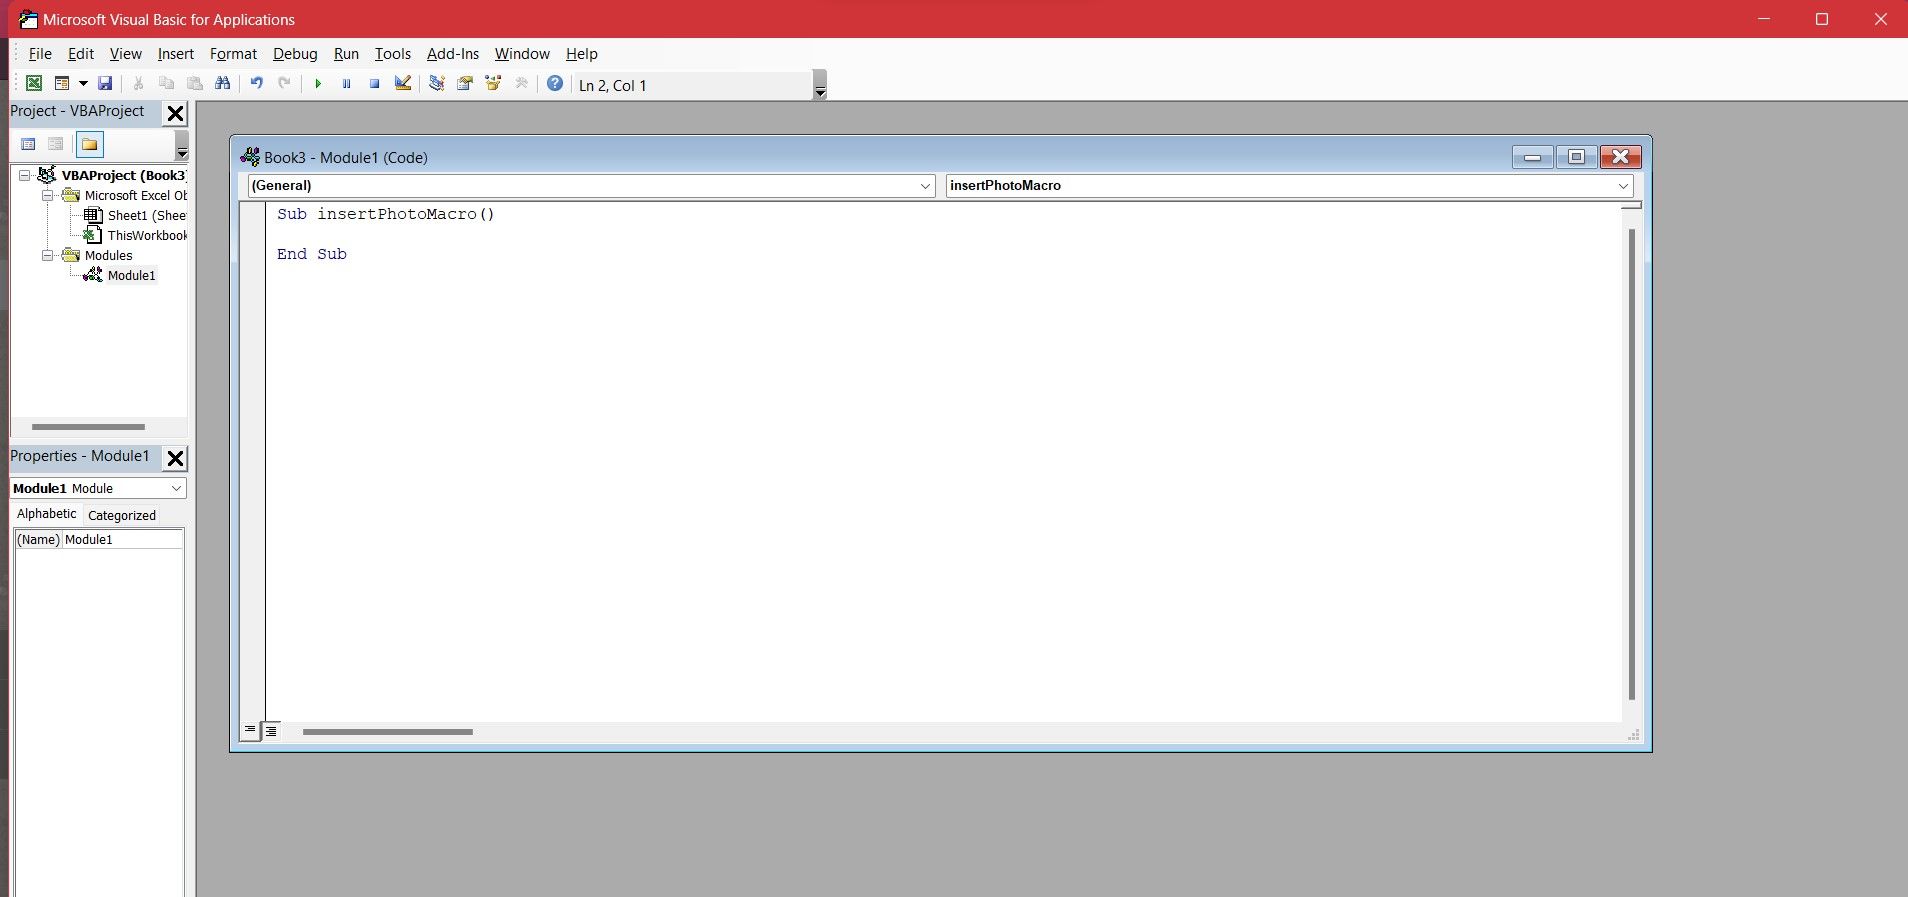The image size is (1908, 897).
Task: Select the Modules folder label
Action: point(108,255)
